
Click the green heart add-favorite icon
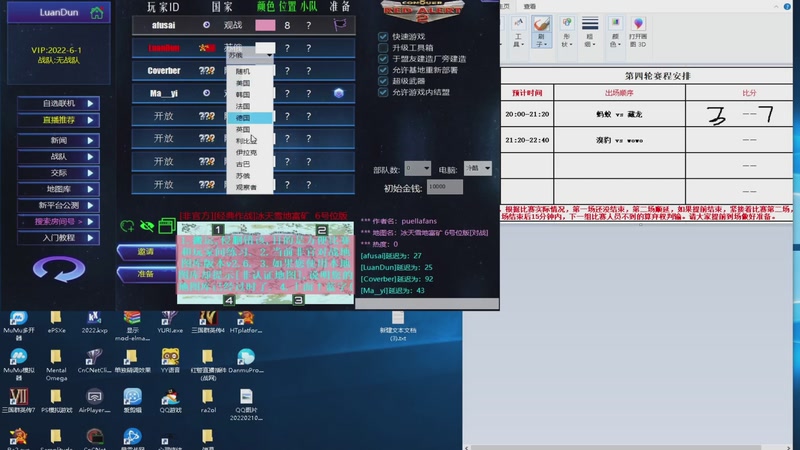point(127,226)
